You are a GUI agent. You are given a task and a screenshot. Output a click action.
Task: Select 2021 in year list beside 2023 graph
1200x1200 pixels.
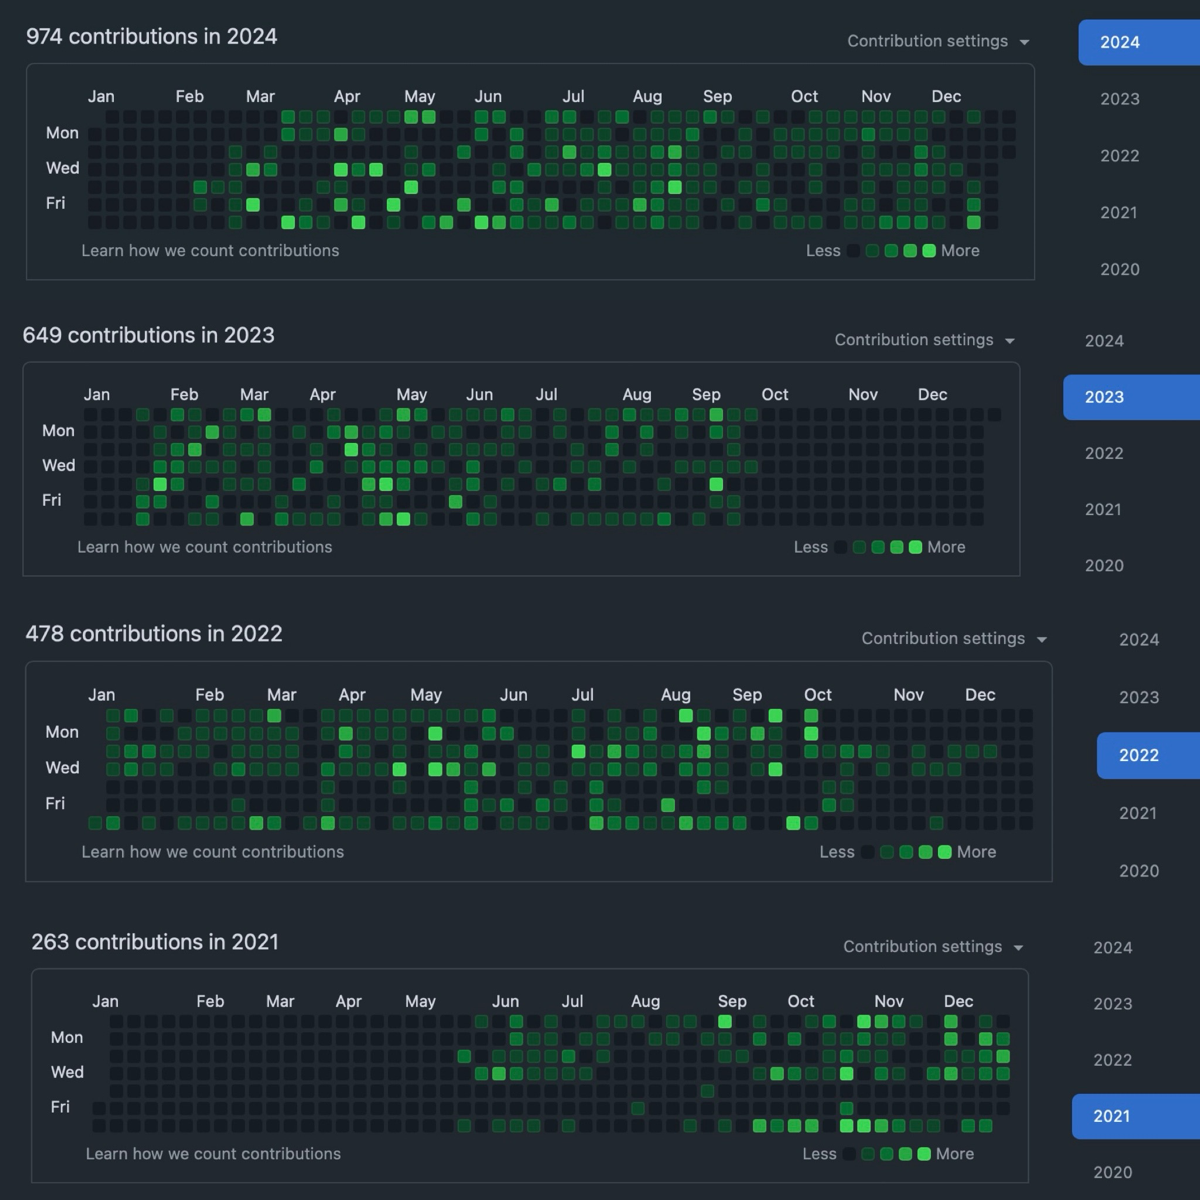[1103, 509]
